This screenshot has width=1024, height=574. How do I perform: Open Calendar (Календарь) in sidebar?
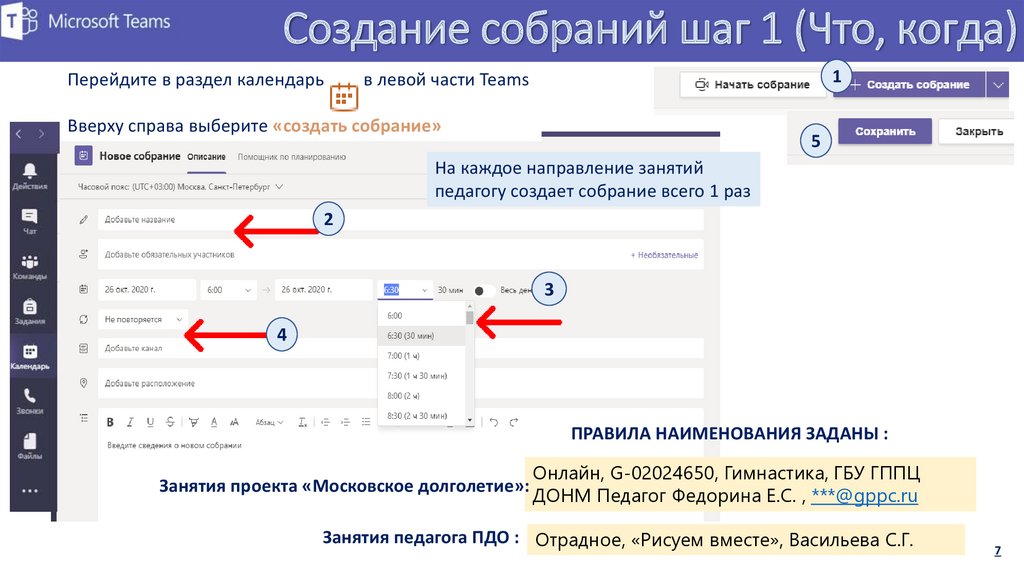(29, 357)
